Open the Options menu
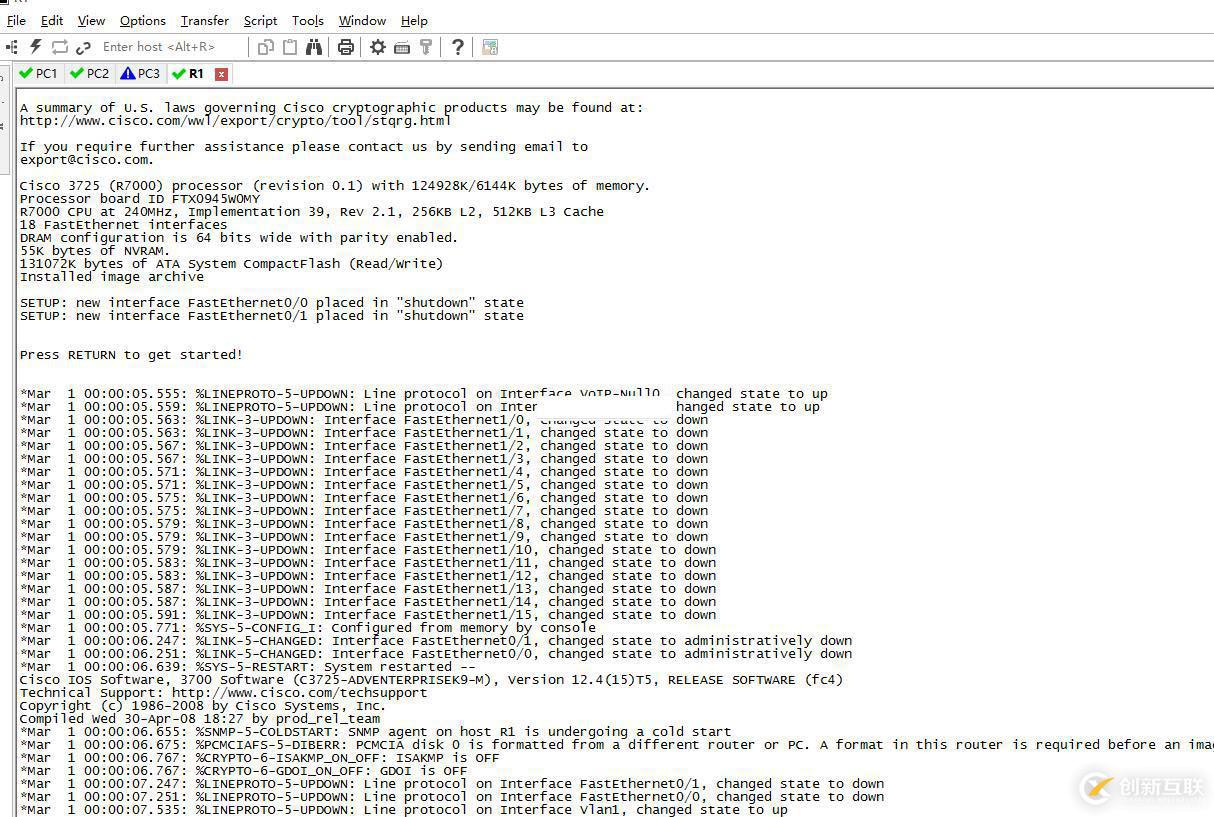The height and width of the screenshot is (817, 1214). point(143,20)
